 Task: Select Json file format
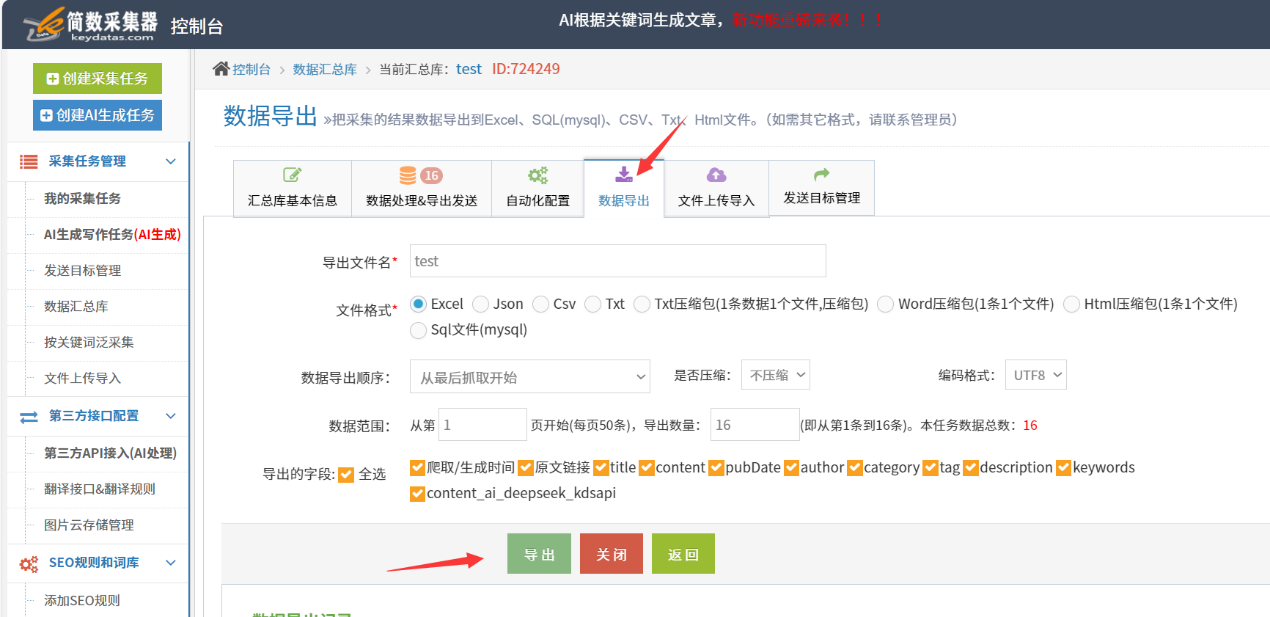tap(481, 304)
